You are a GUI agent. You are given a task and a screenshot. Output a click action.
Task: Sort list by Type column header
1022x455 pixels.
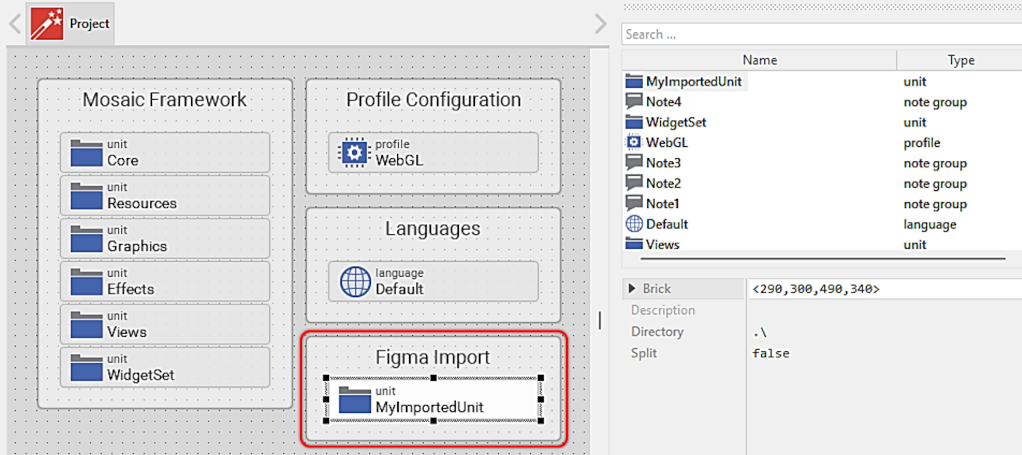pos(960,60)
